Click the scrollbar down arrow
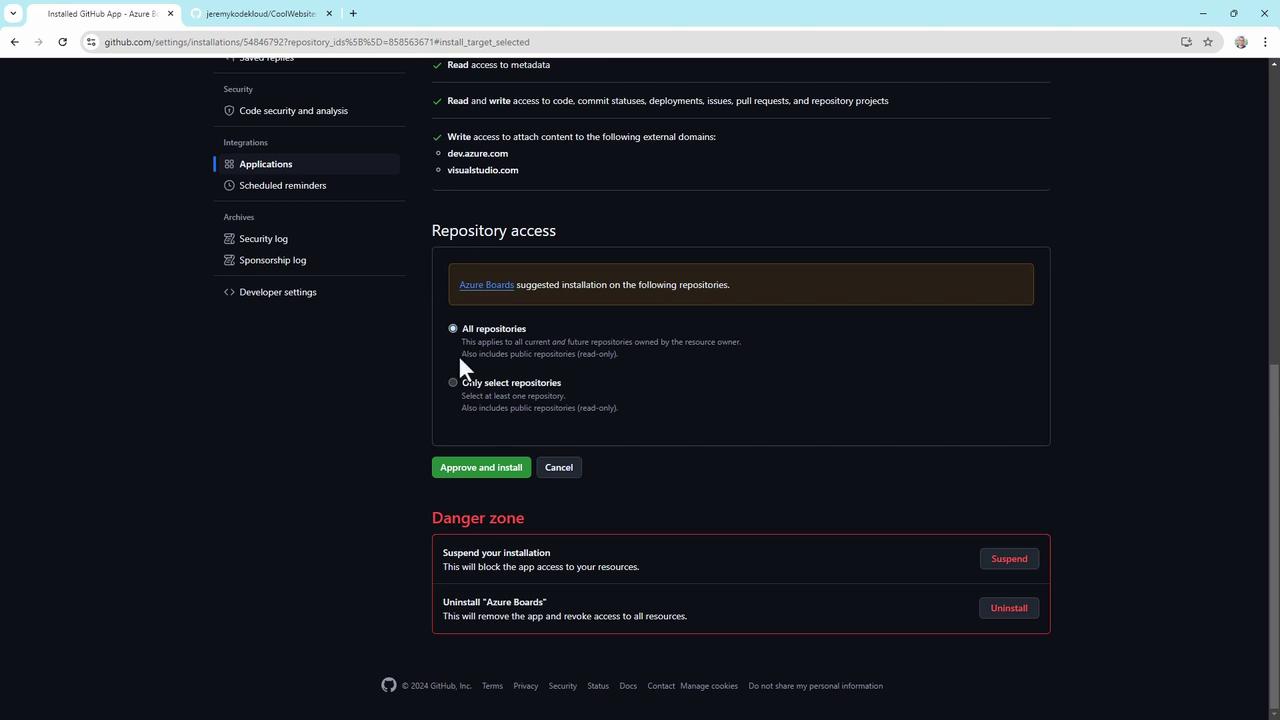1280x720 pixels. [1274, 713]
